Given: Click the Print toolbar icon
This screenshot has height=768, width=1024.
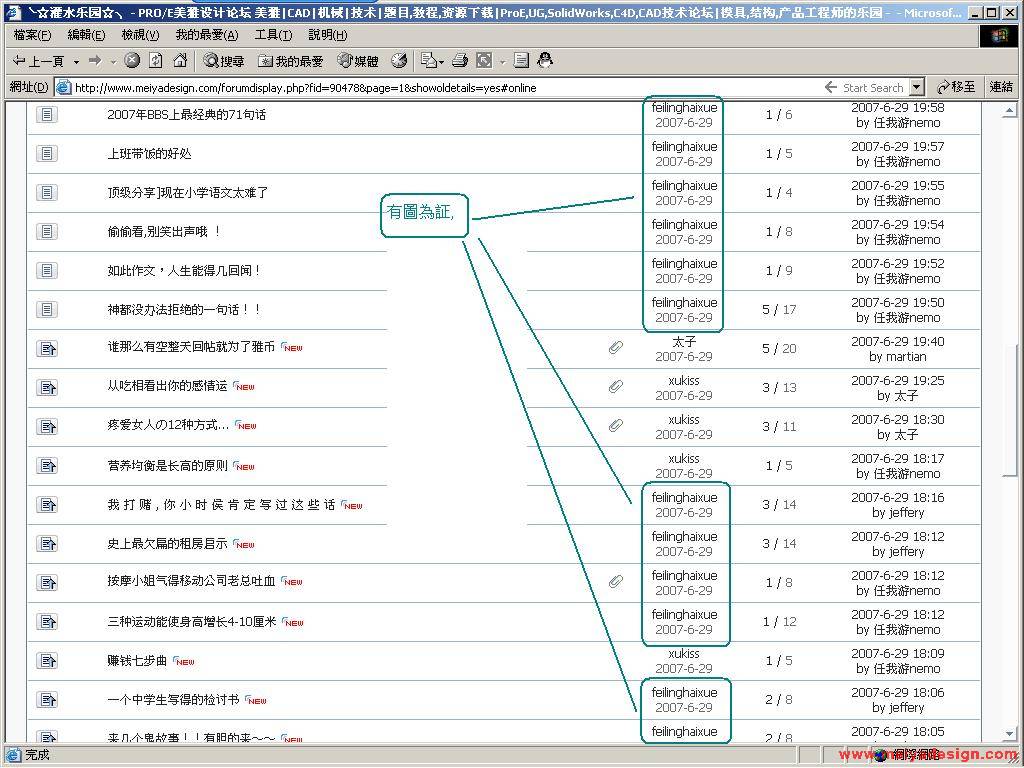Looking at the screenshot, I should pos(460,61).
